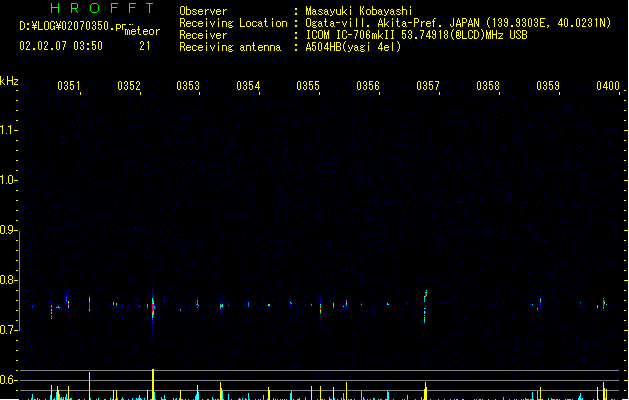Click the 0351 time marker
629x400 pixels.
[69, 85]
